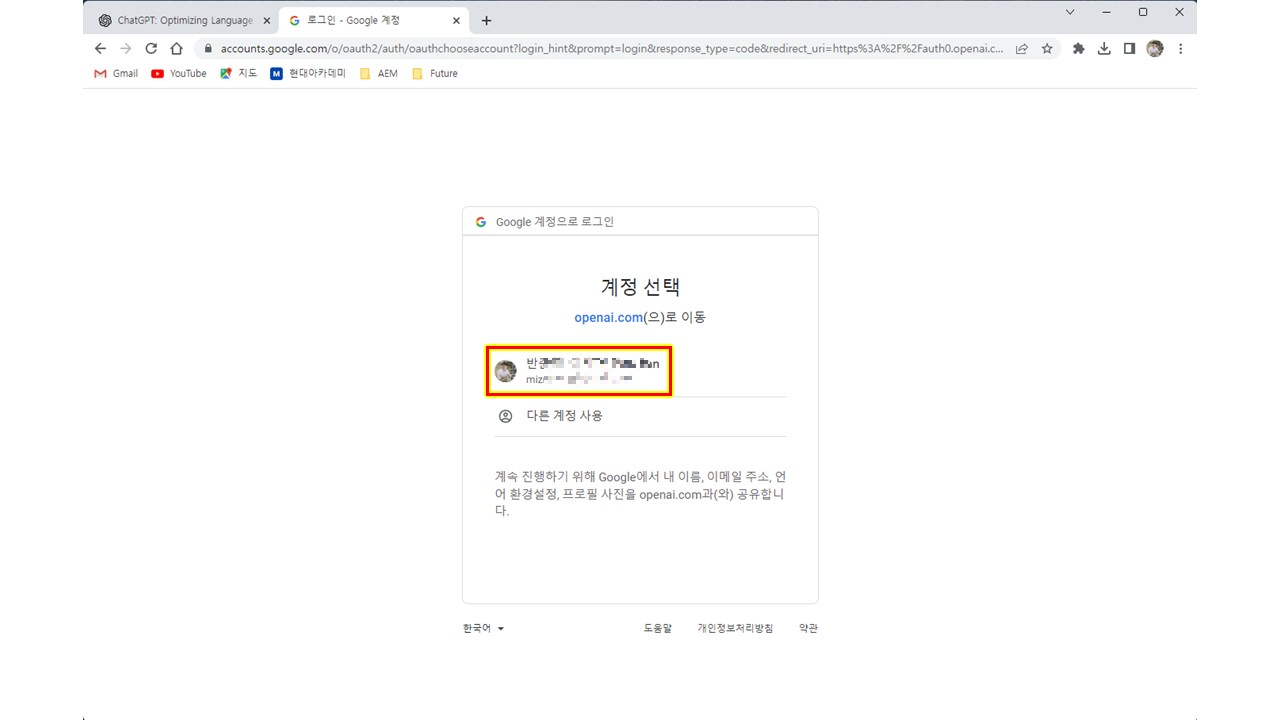Viewport: 1280px width, 720px height.
Task: Go back with the browser back arrow
Action: coord(100,48)
